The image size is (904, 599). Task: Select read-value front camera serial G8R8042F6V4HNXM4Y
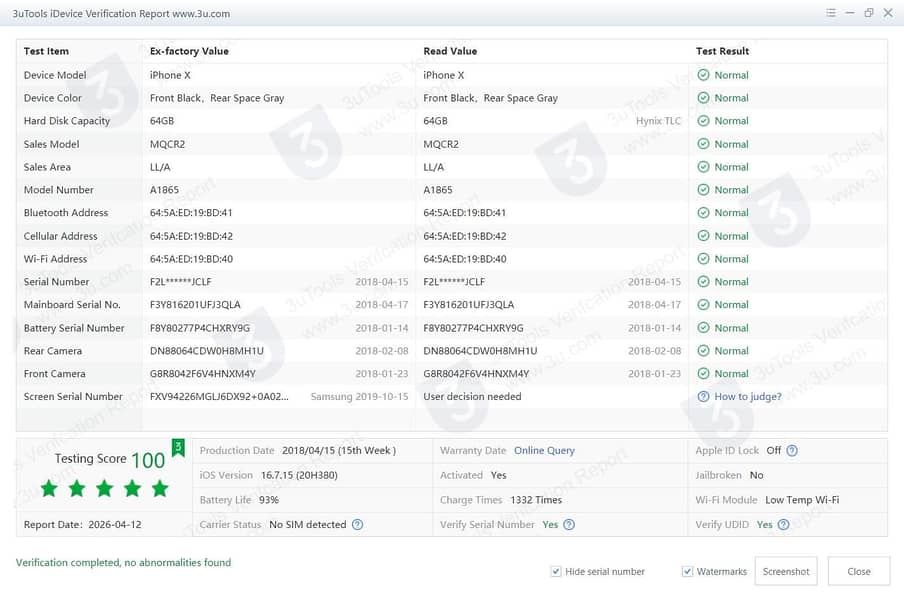(476, 374)
